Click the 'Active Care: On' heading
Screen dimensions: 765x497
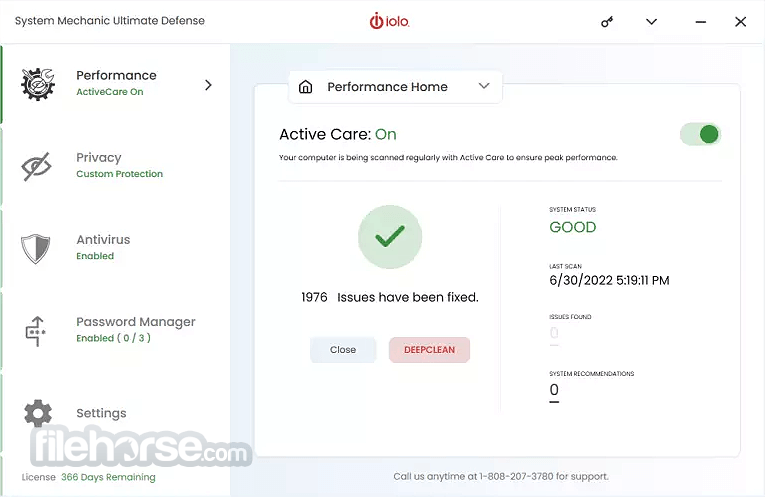338,134
